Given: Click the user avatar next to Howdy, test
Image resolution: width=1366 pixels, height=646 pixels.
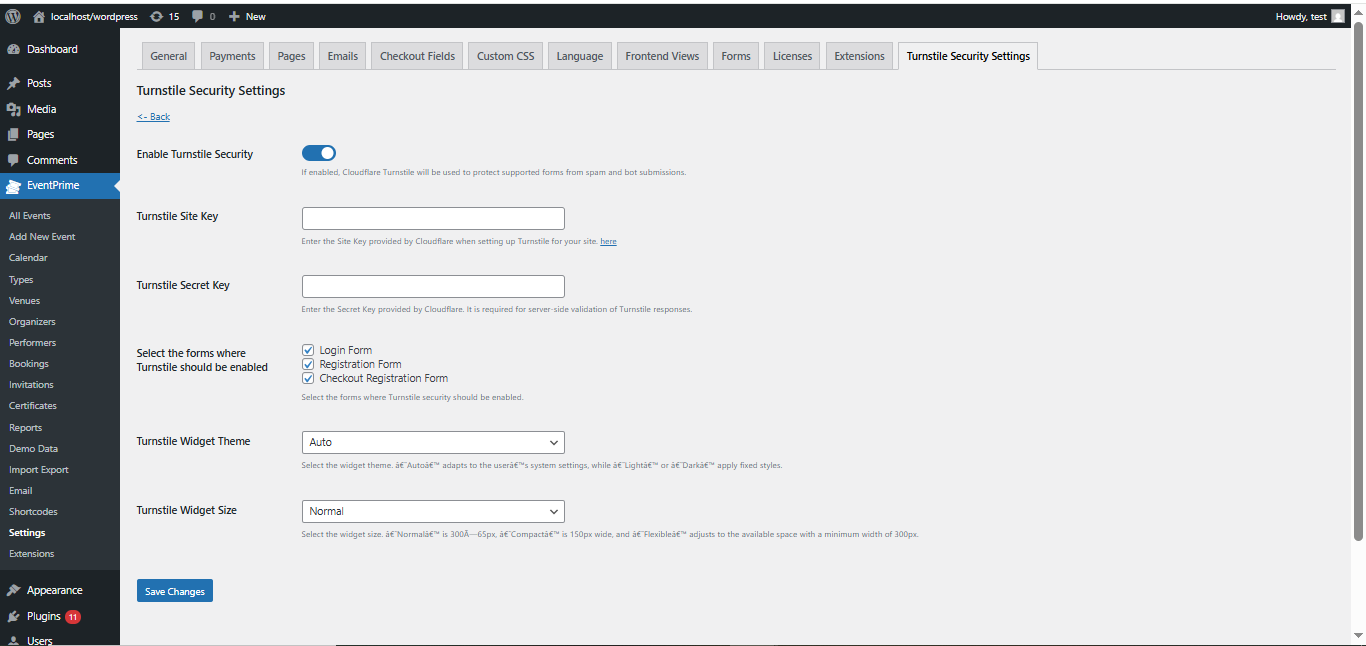Looking at the screenshot, I should coord(1338,16).
